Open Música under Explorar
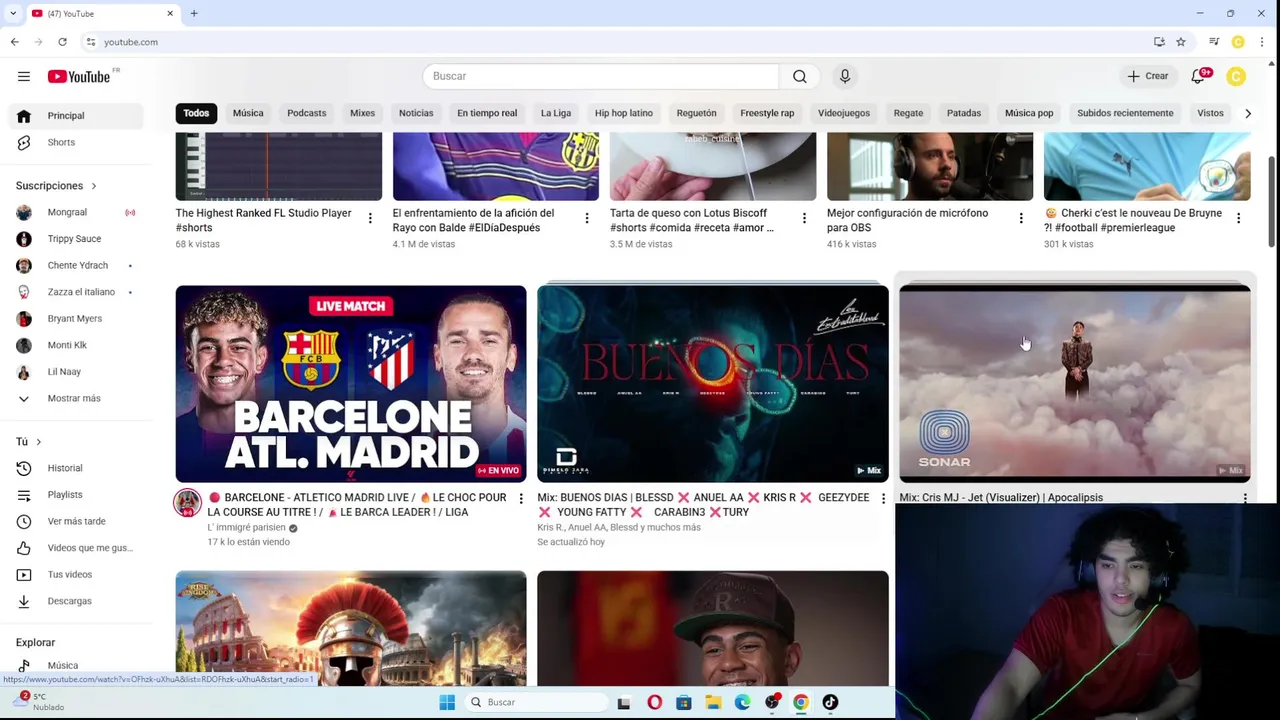The height and width of the screenshot is (720, 1280). point(77,665)
